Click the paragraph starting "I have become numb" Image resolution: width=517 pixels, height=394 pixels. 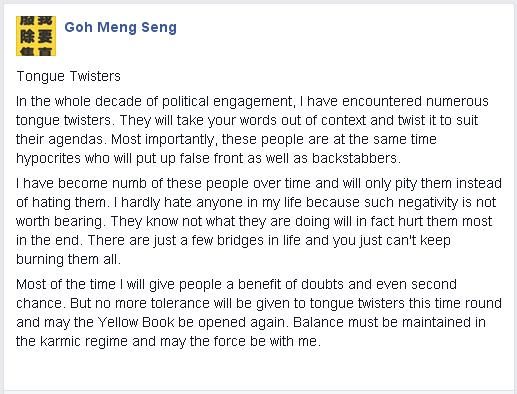tap(259, 221)
